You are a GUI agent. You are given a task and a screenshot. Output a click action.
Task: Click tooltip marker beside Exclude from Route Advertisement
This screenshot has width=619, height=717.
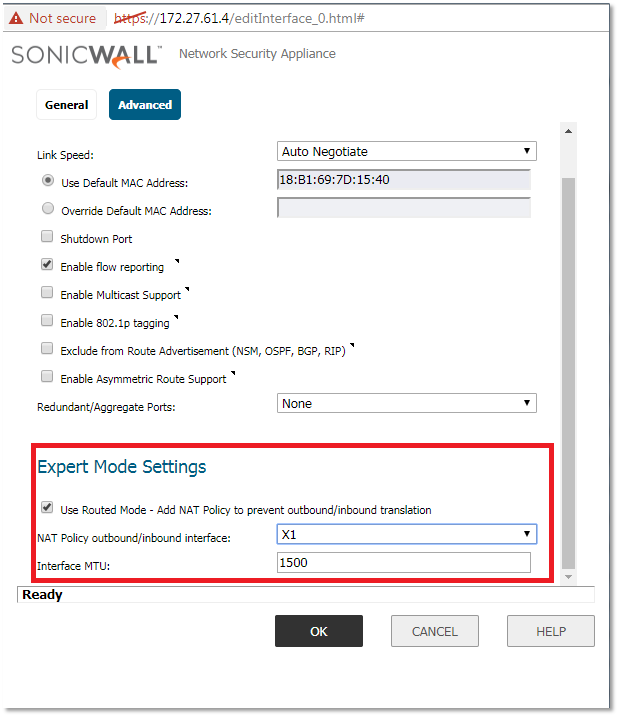point(352,345)
